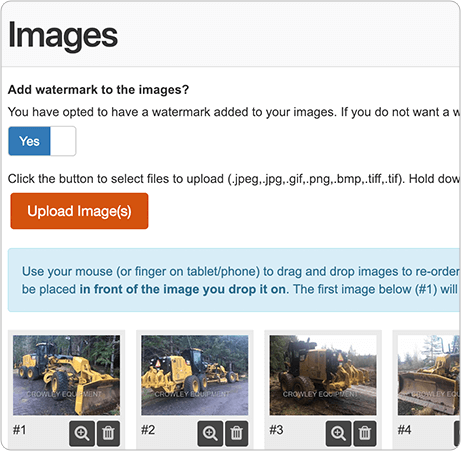Remove image #2 with trash icon
The width and height of the screenshot is (461, 451).
click(237, 433)
